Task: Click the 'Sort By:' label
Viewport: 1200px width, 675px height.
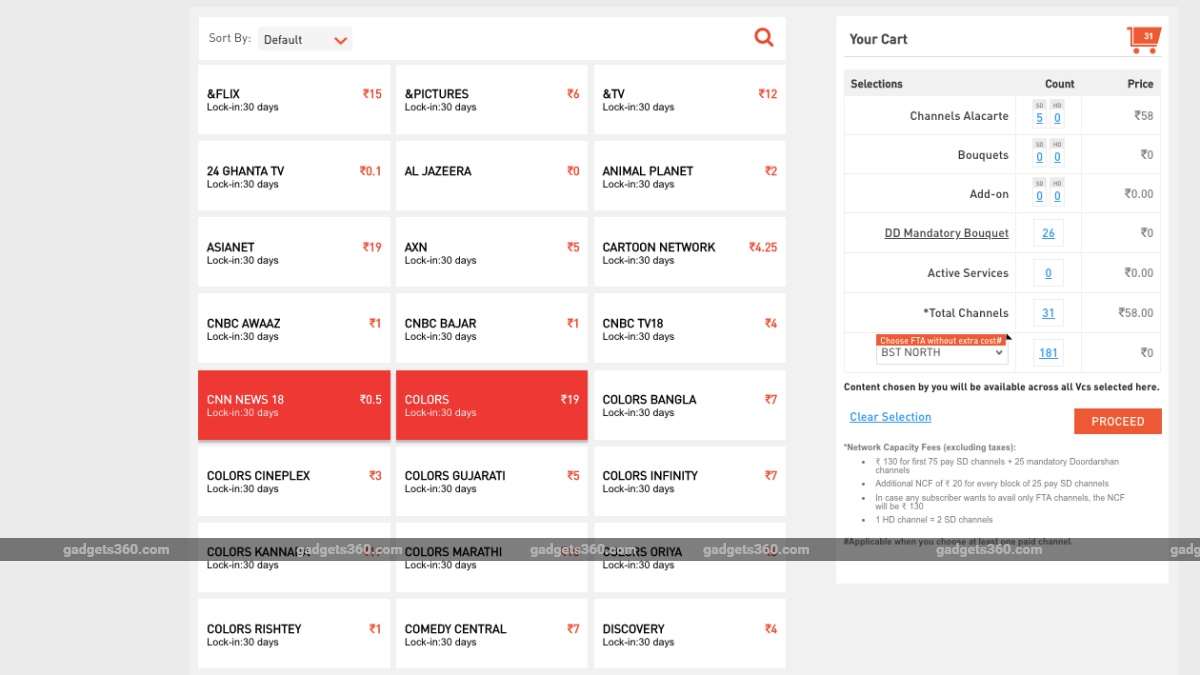Action: [229, 38]
